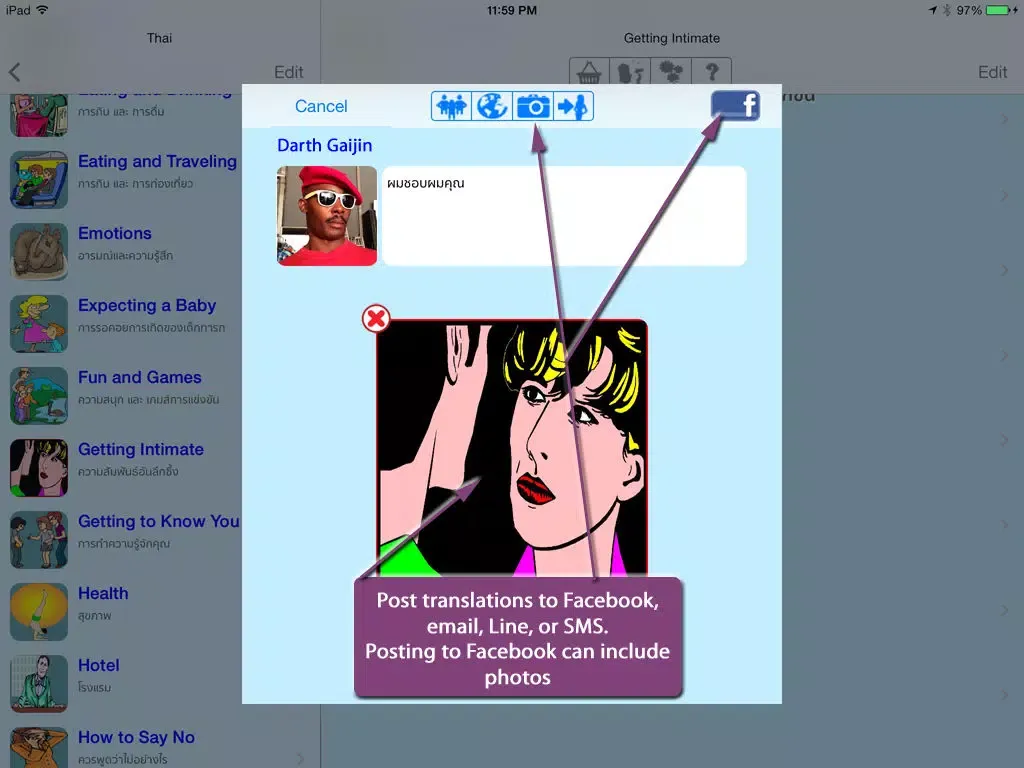1024x768 pixels.
Task: Select the globe icon in dialog toolbar
Action: [492, 106]
